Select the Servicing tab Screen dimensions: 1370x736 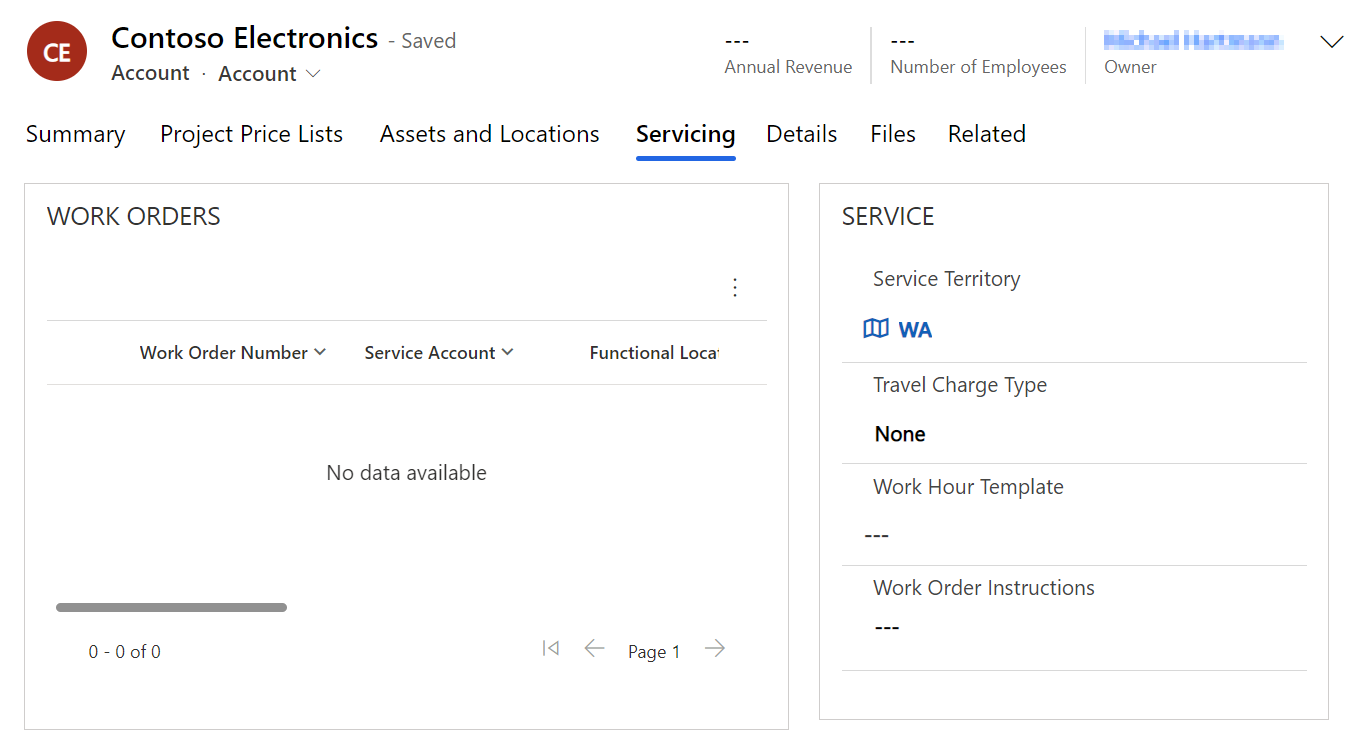point(686,134)
